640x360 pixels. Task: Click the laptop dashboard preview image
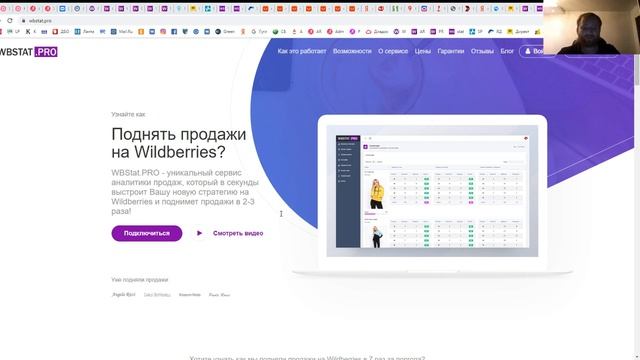(432, 191)
